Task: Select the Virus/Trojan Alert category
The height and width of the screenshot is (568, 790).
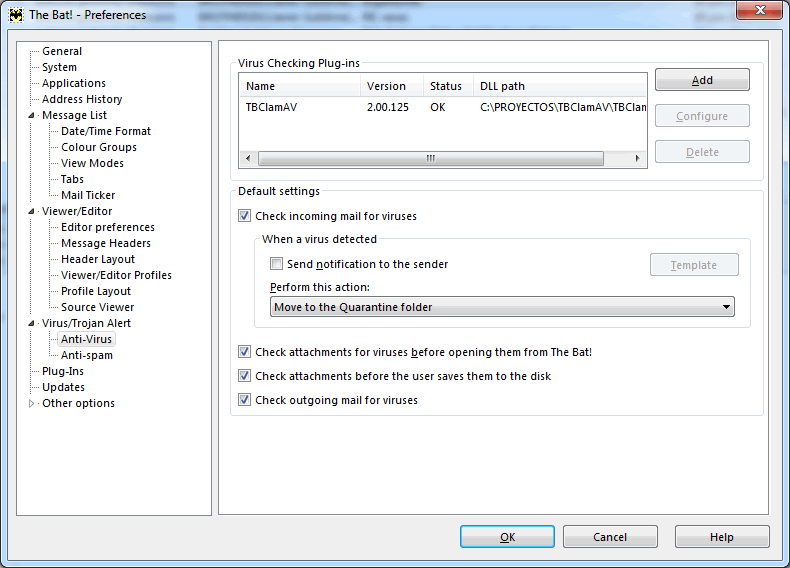Action: (x=86, y=323)
